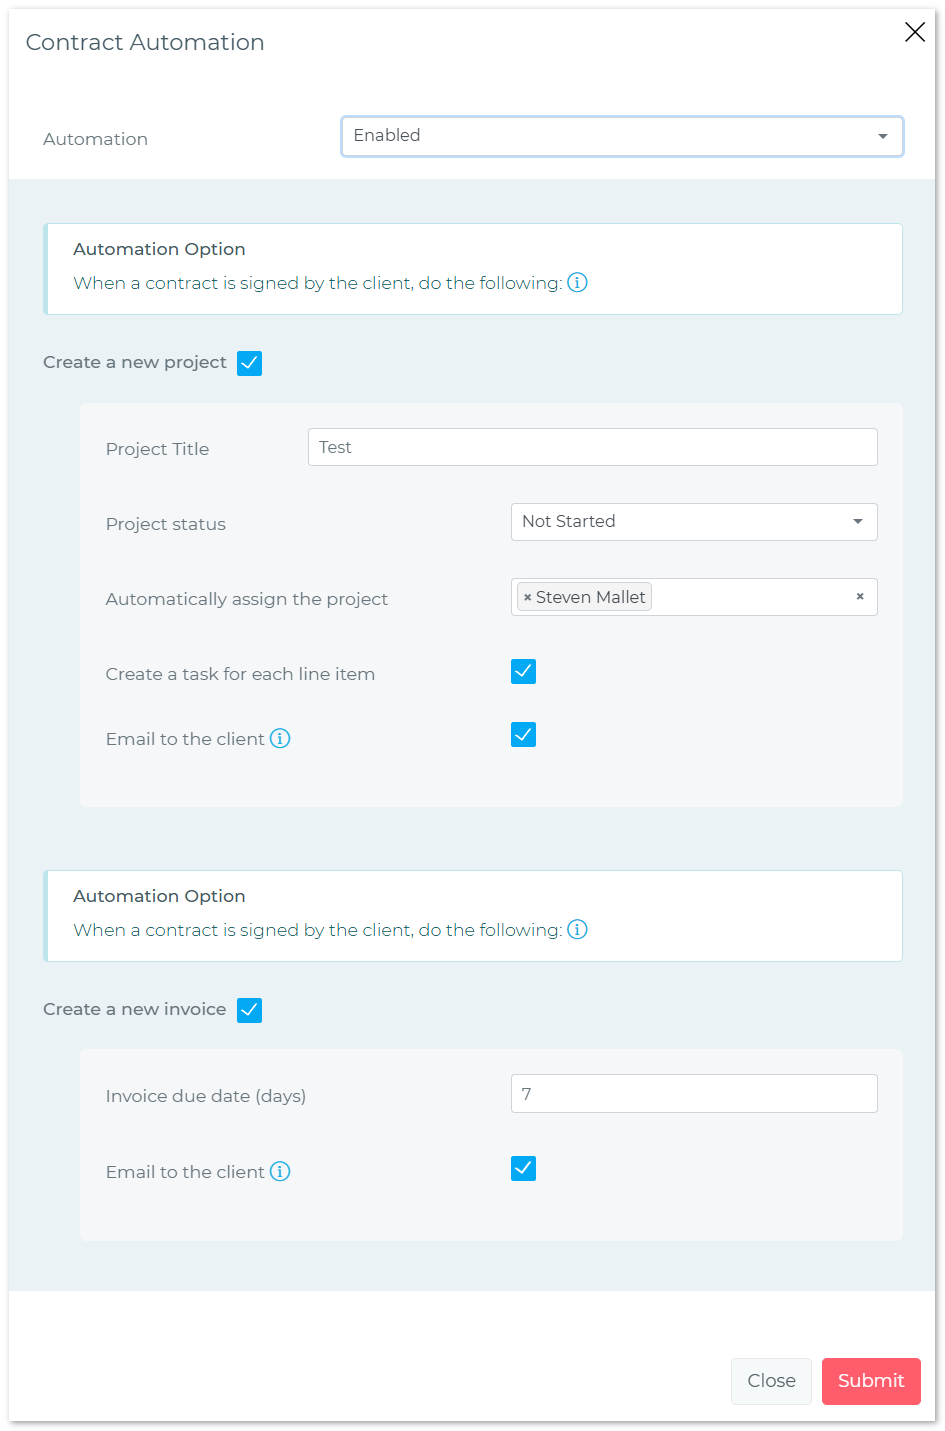Uncheck Create a new invoice

pos(249,1010)
